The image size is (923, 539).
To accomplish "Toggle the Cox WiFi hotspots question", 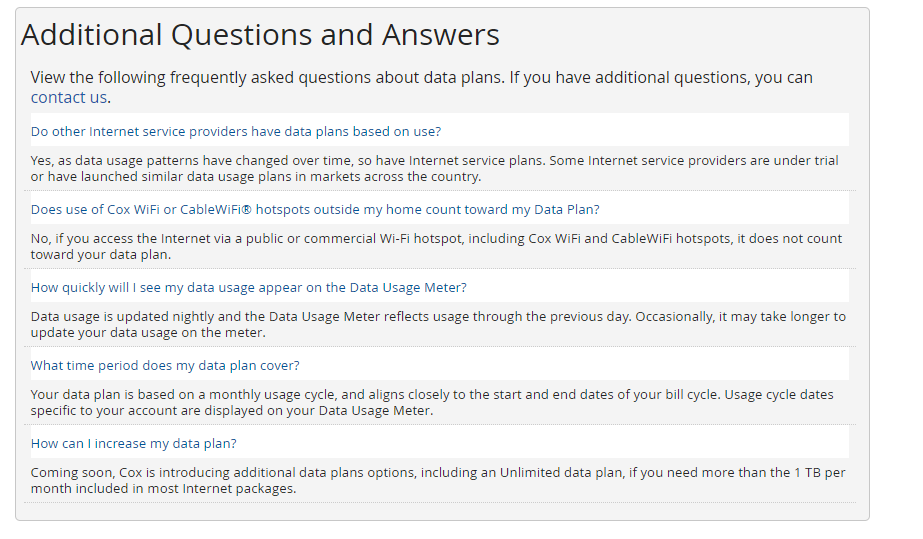I will tap(314, 209).
